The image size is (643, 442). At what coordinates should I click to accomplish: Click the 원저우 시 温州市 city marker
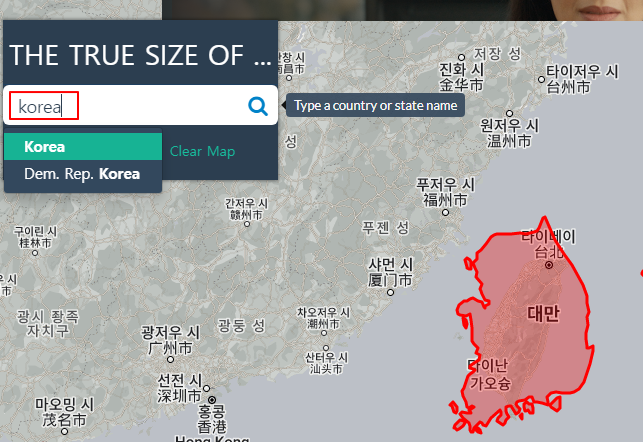pos(509,113)
